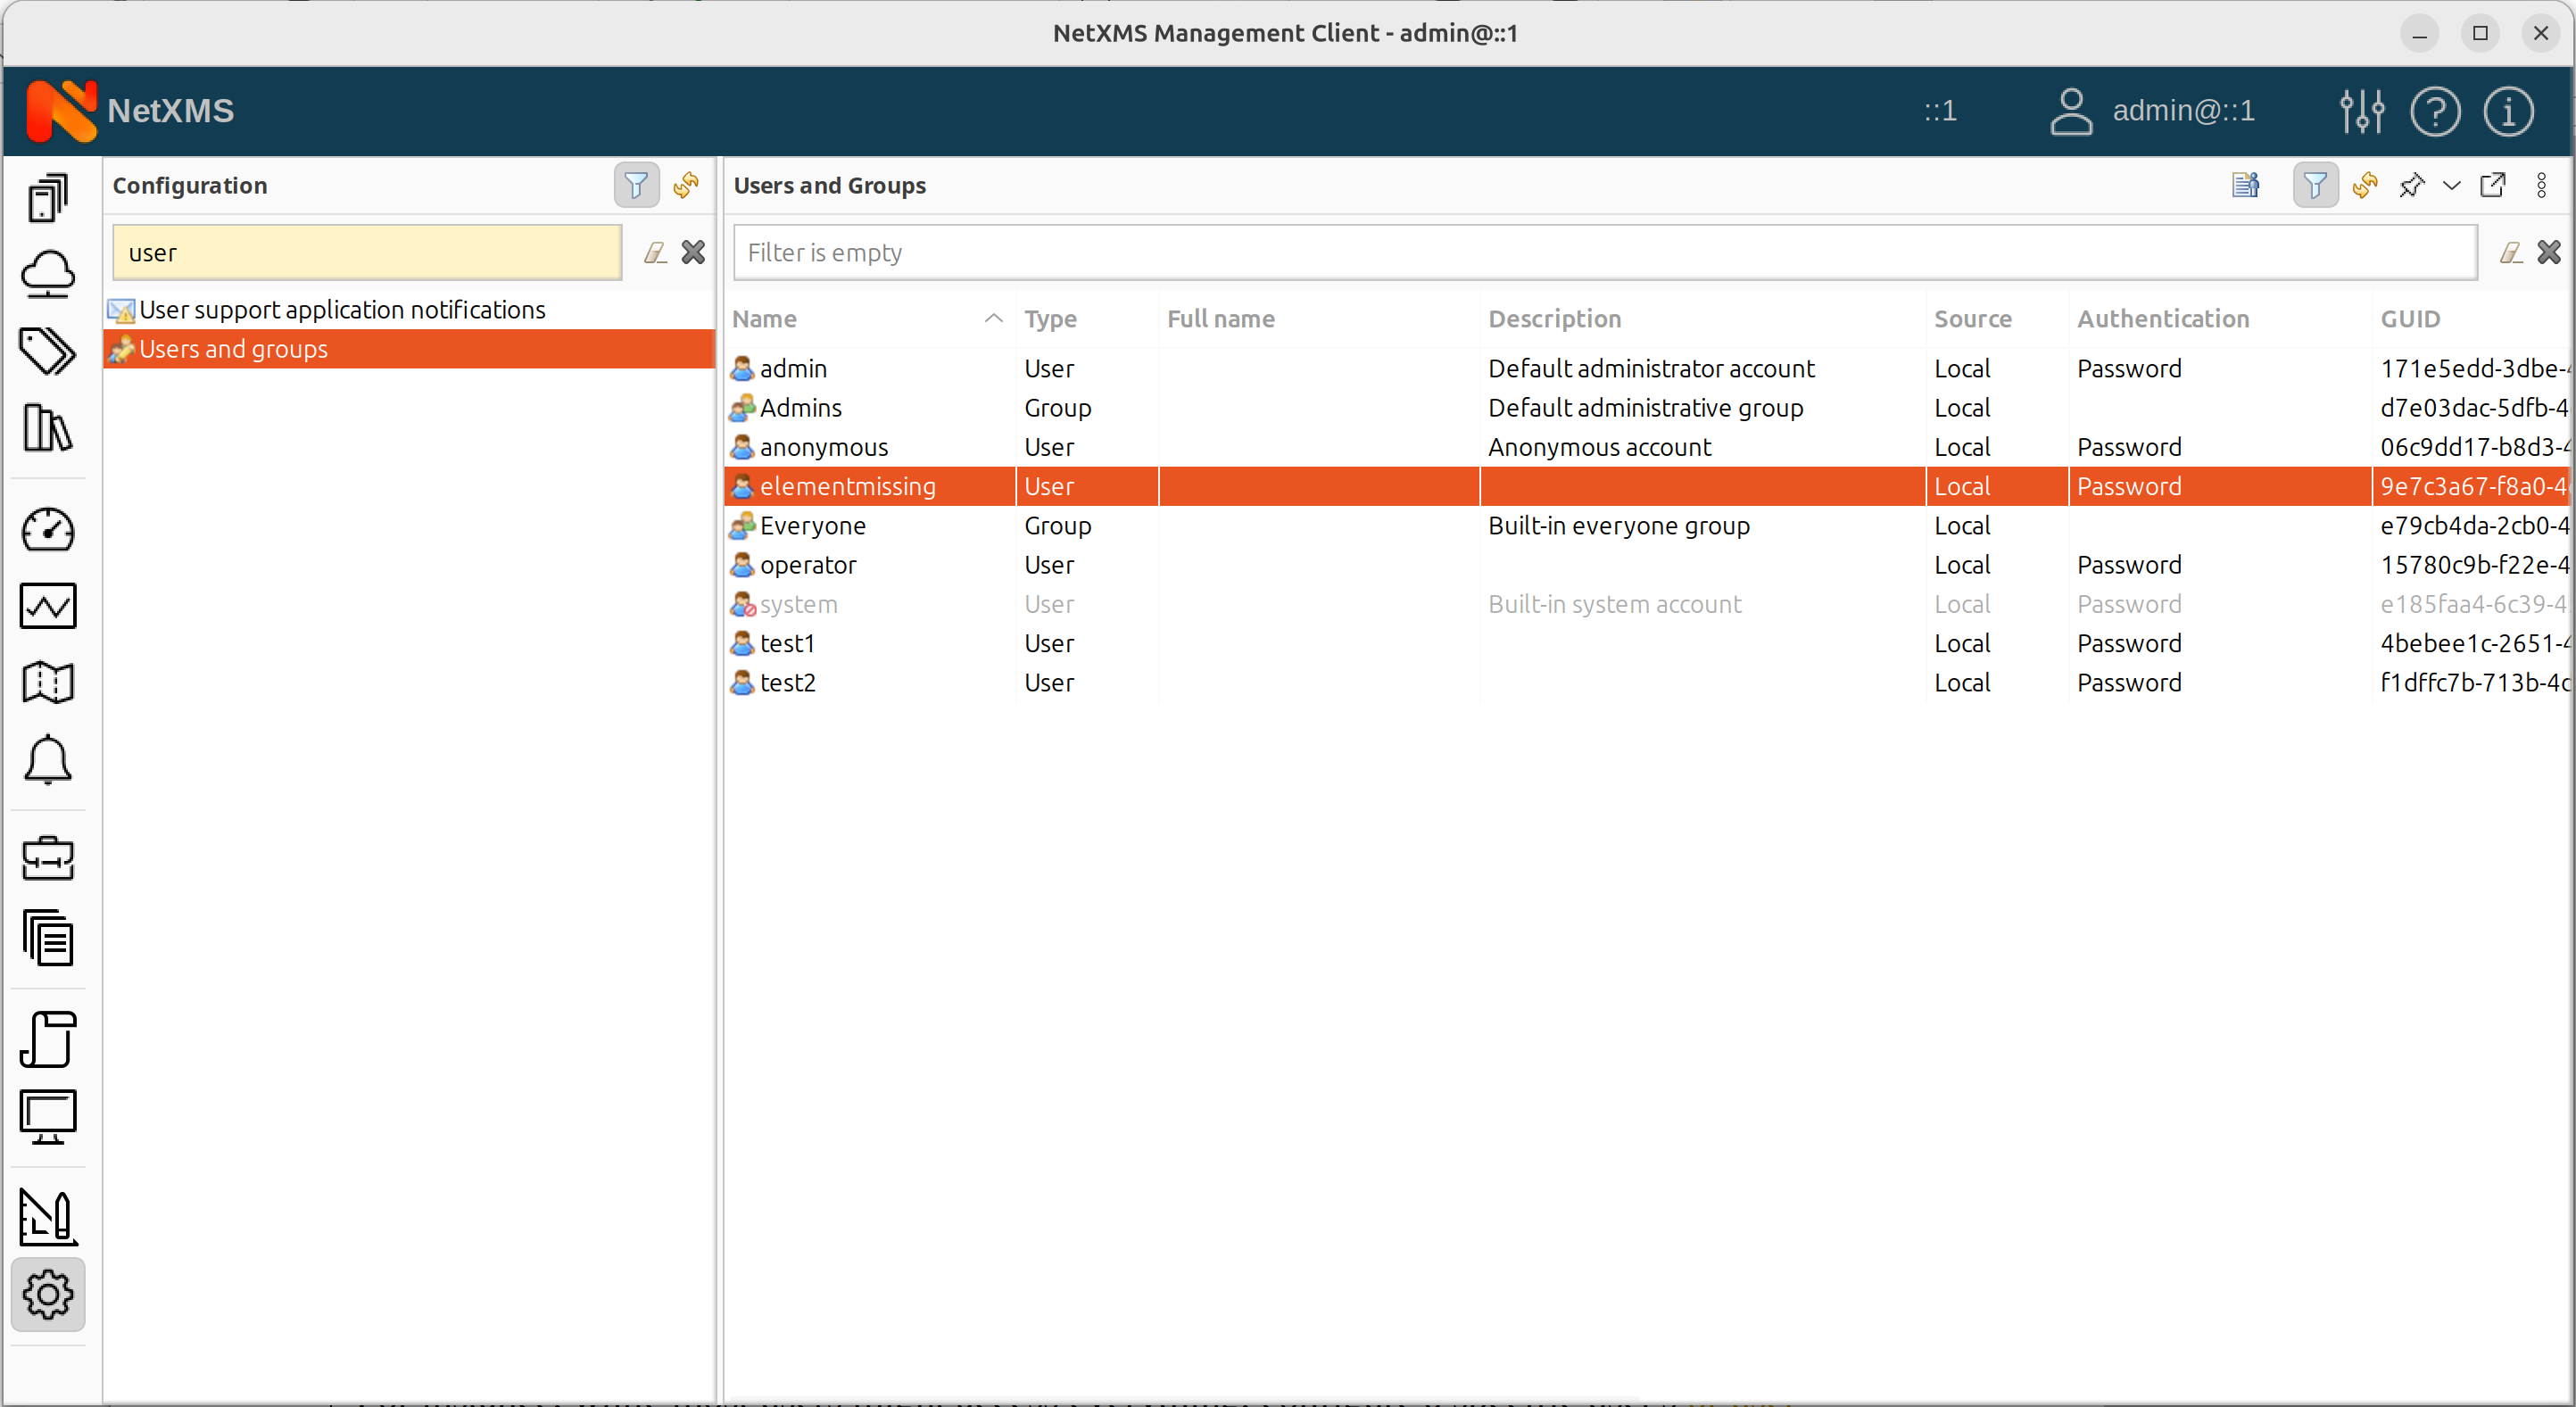Click the filter icon in Users and Groups
The height and width of the screenshot is (1407, 2576).
2315,186
